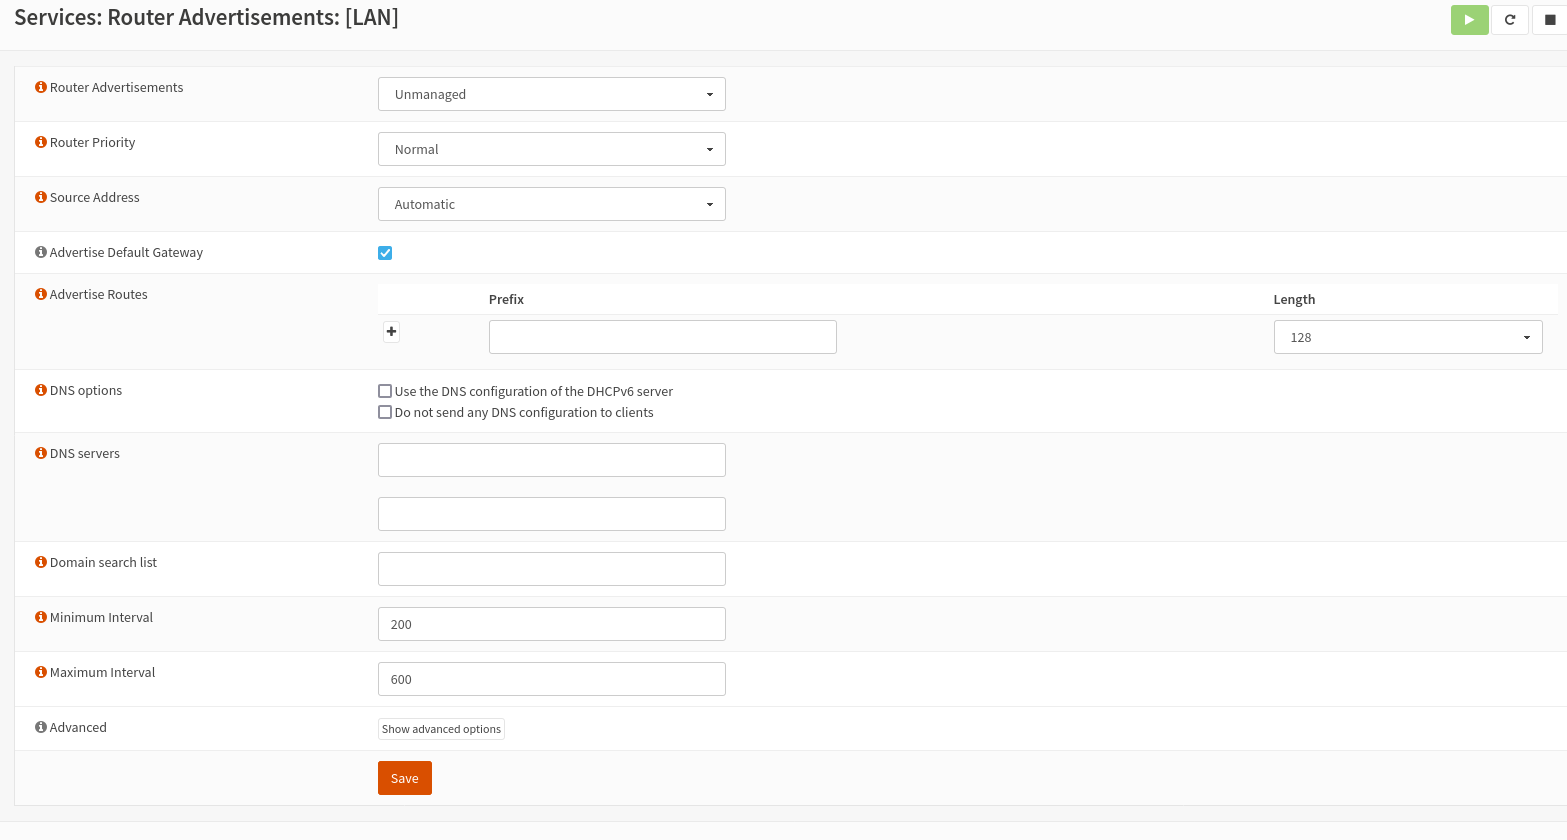Click info icon next to Advertise Default Gateway
Image resolution: width=1567 pixels, height=840 pixels.
tap(41, 252)
